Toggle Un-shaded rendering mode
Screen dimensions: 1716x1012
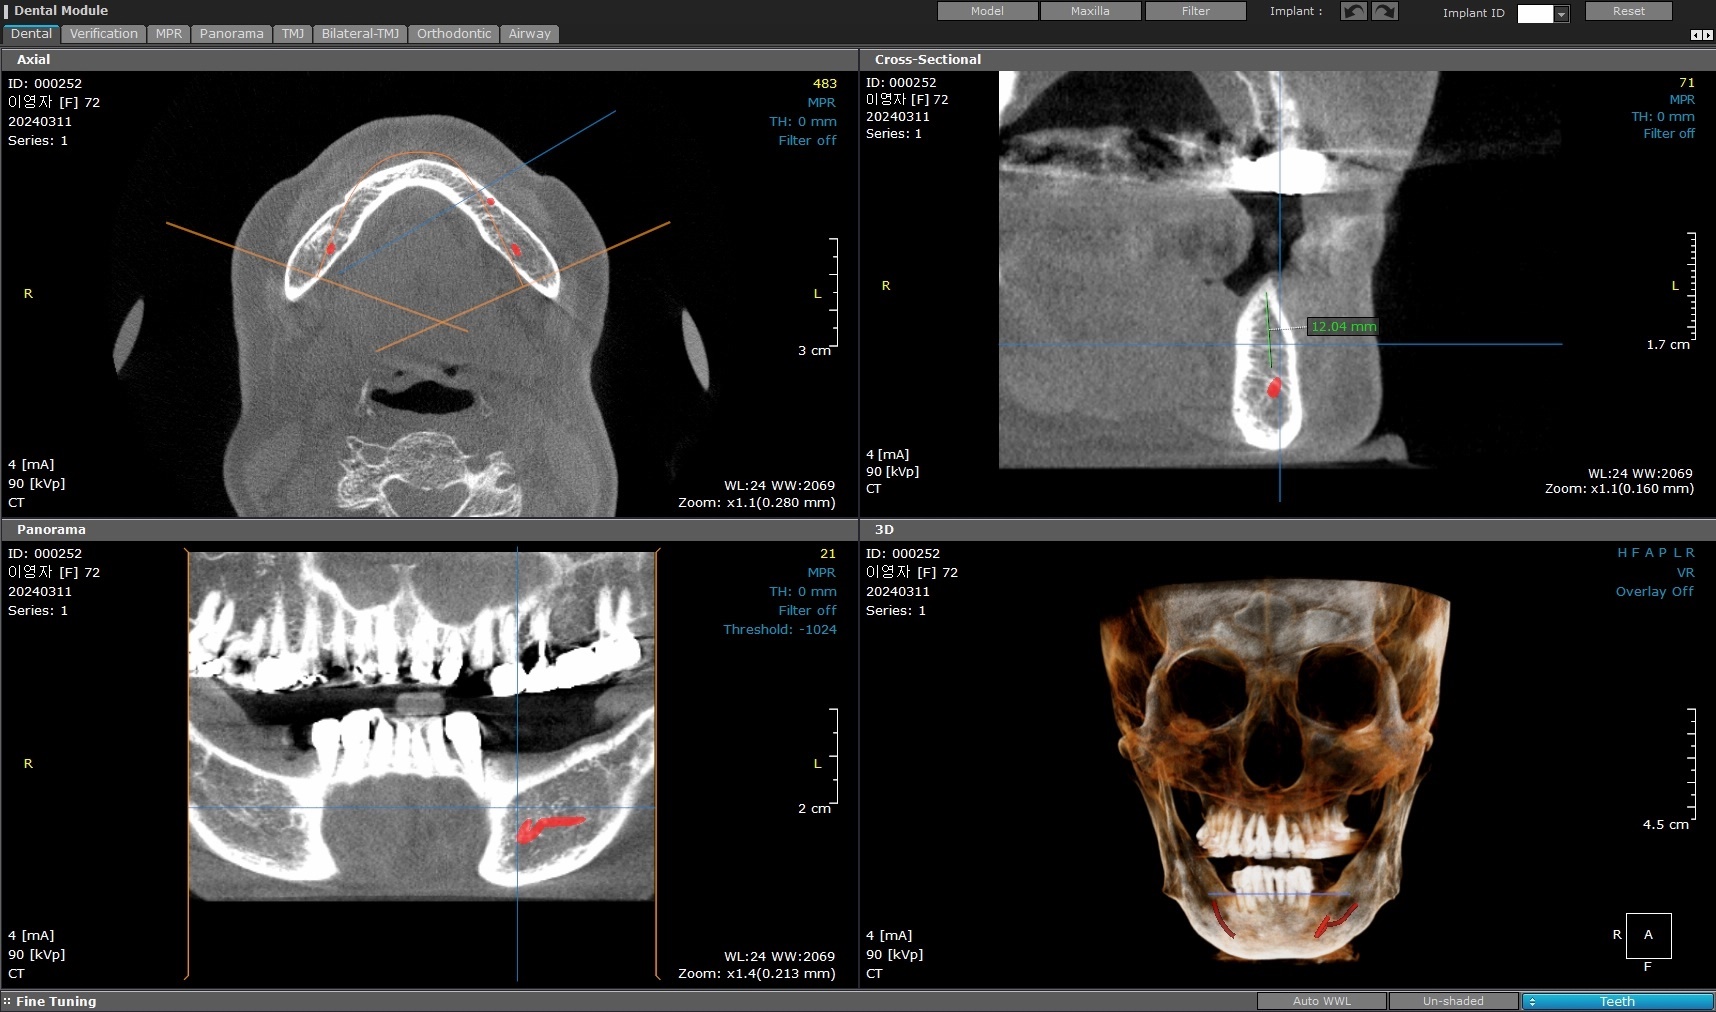[1453, 1001]
